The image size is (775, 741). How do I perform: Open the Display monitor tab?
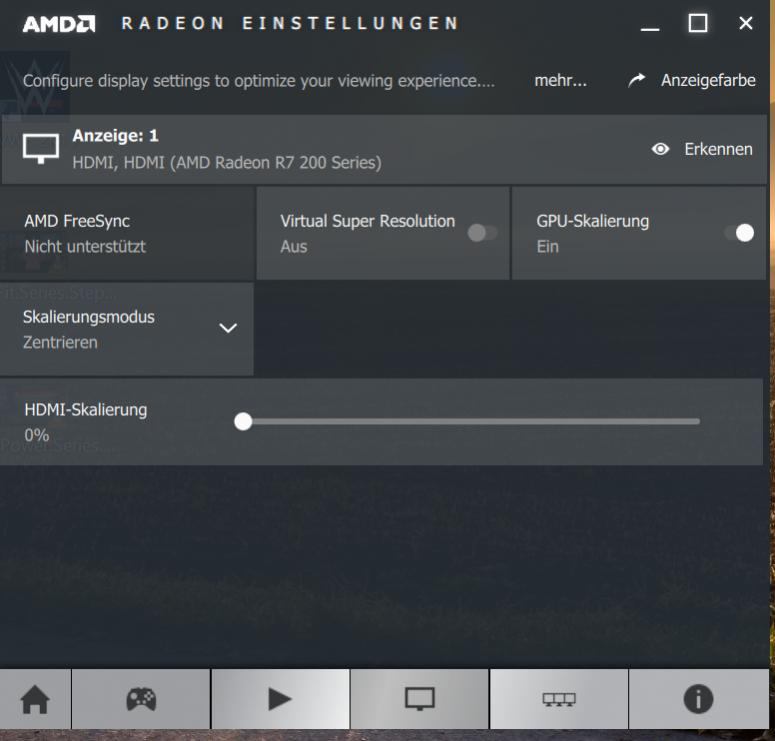[420, 699]
